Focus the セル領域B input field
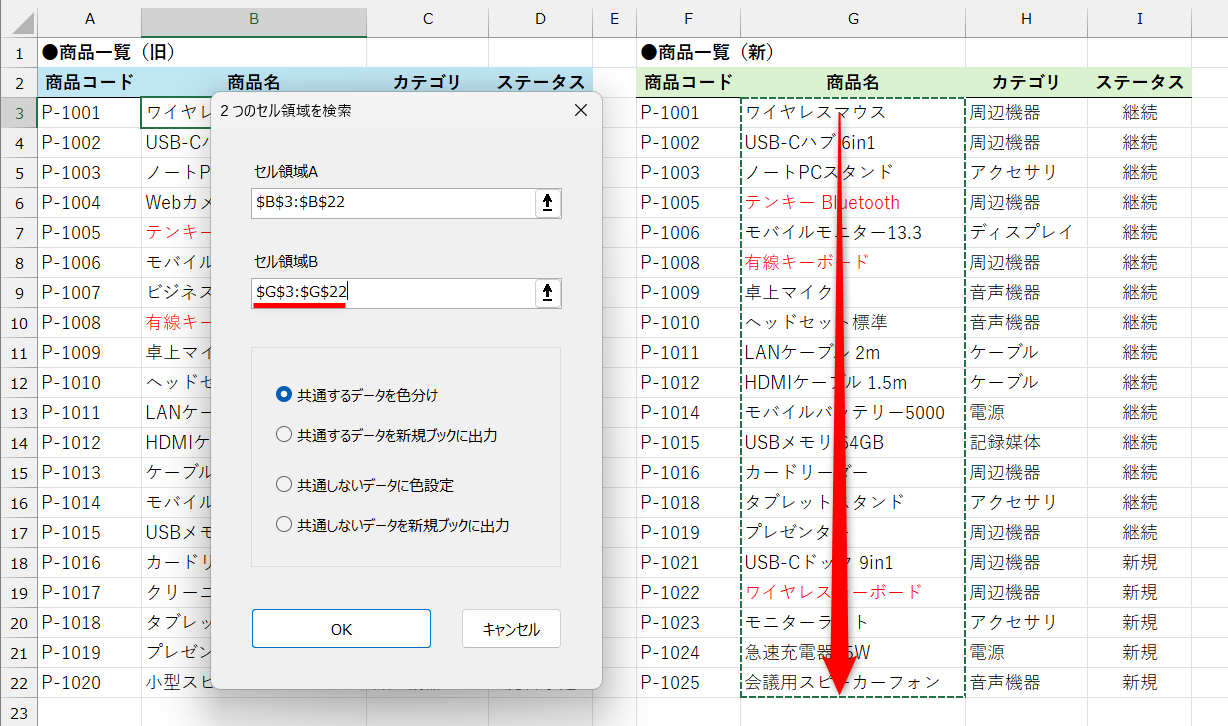This screenshot has height=726, width=1228. click(394, 293)
